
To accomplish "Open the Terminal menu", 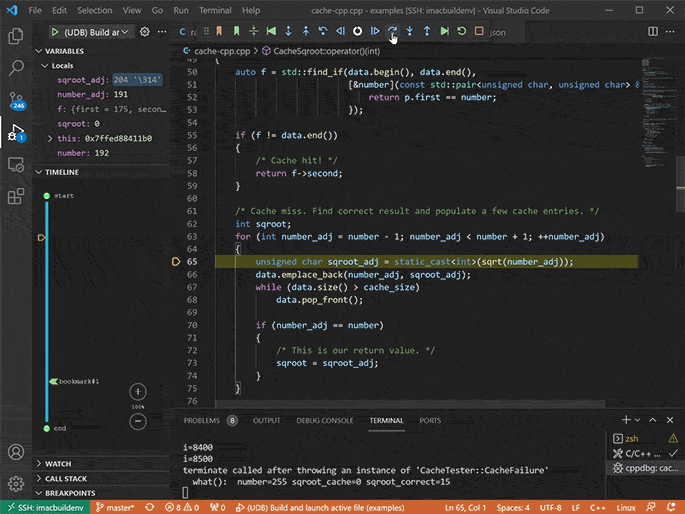I will pos(214,9).
